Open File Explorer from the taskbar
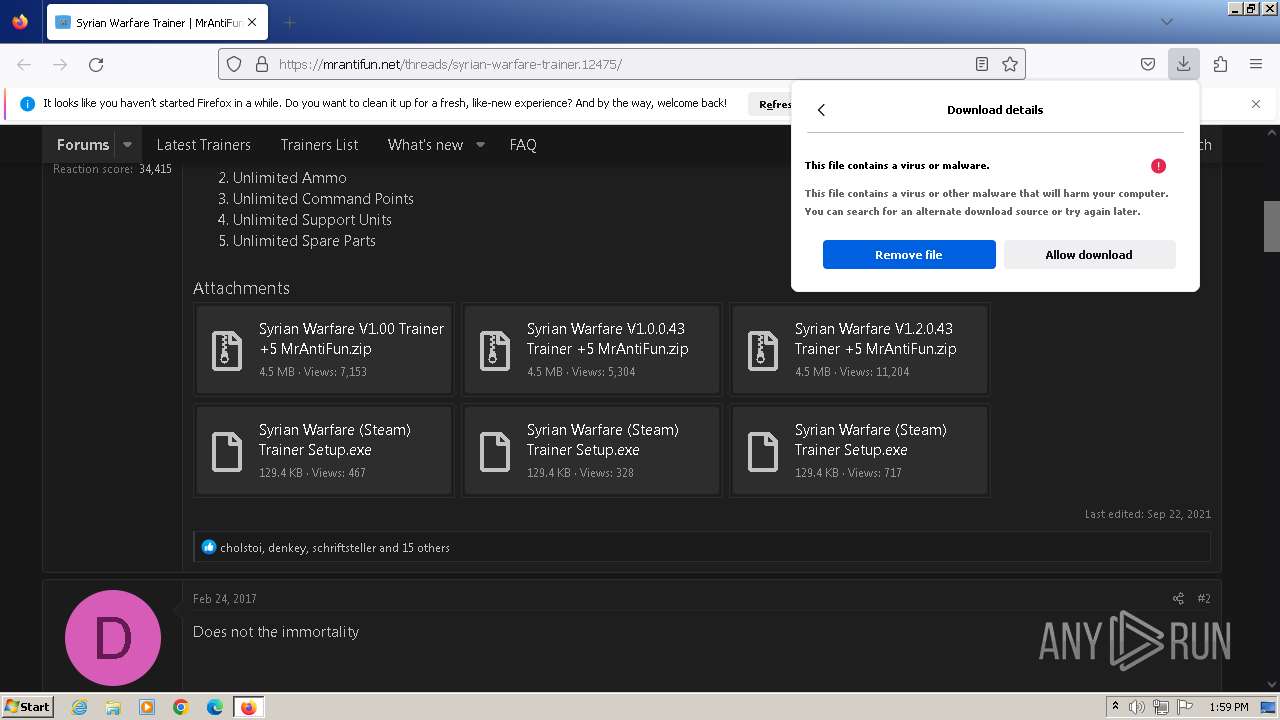The image size is (1280, 720). tap(113, 707)
